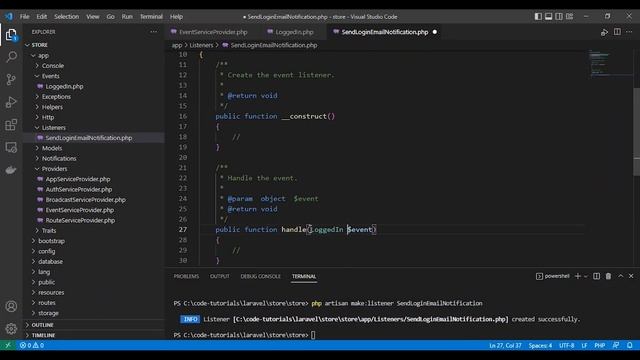Open RouteServiceProvider.php file
Image resolution: width=640 pixels, height=360 pixels.
[80, 220]
